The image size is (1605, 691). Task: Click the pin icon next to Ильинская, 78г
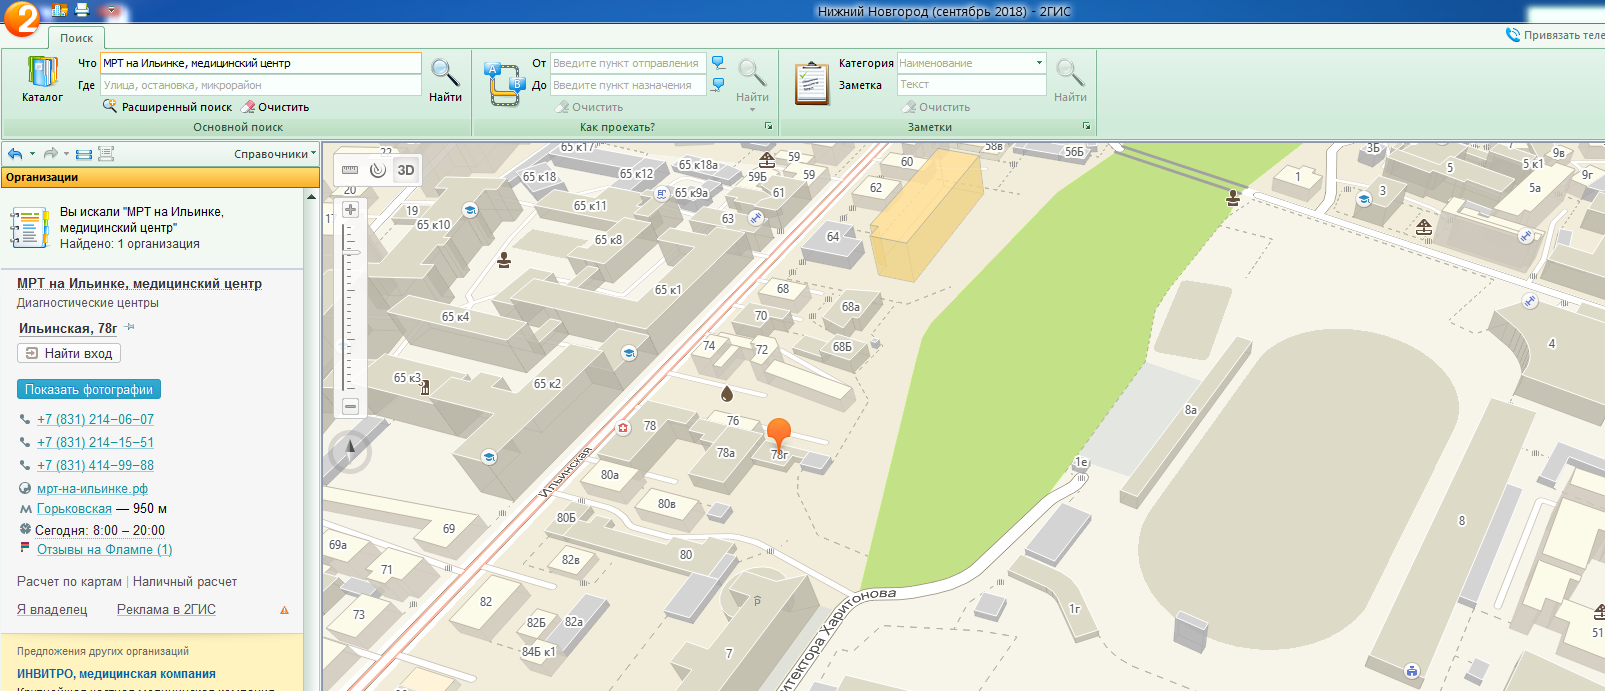[x=130, y=327]
